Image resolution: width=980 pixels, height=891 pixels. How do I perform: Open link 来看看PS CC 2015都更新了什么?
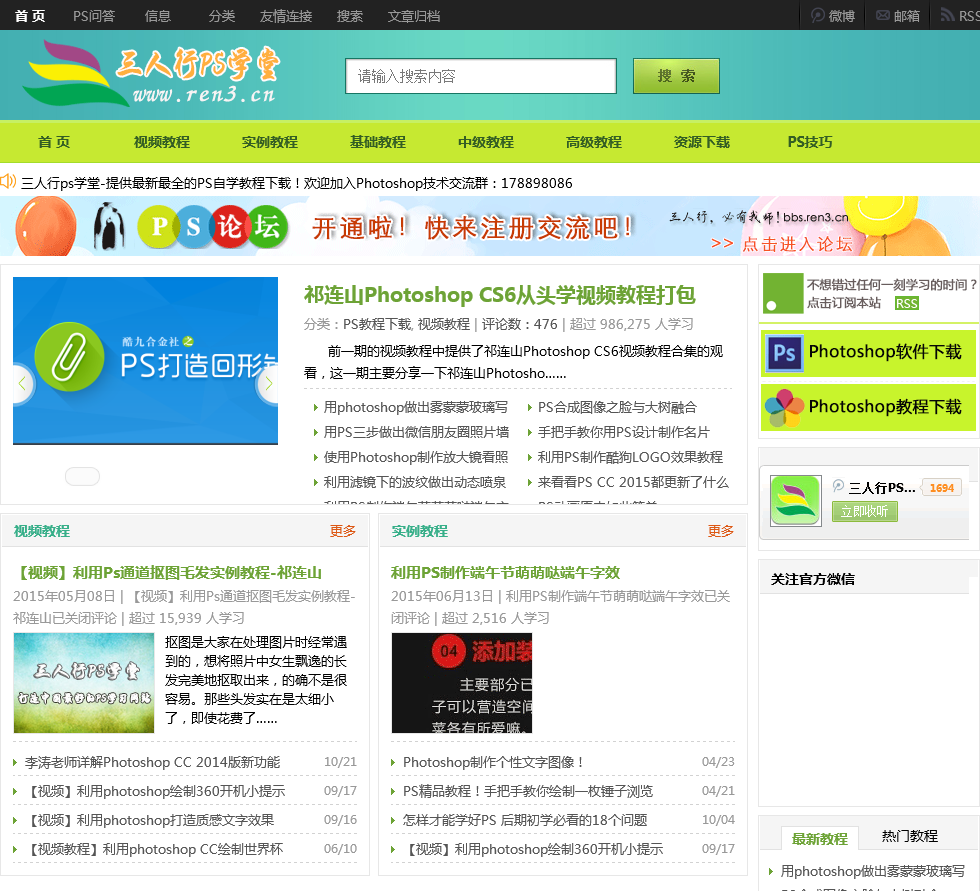[633, 482]
